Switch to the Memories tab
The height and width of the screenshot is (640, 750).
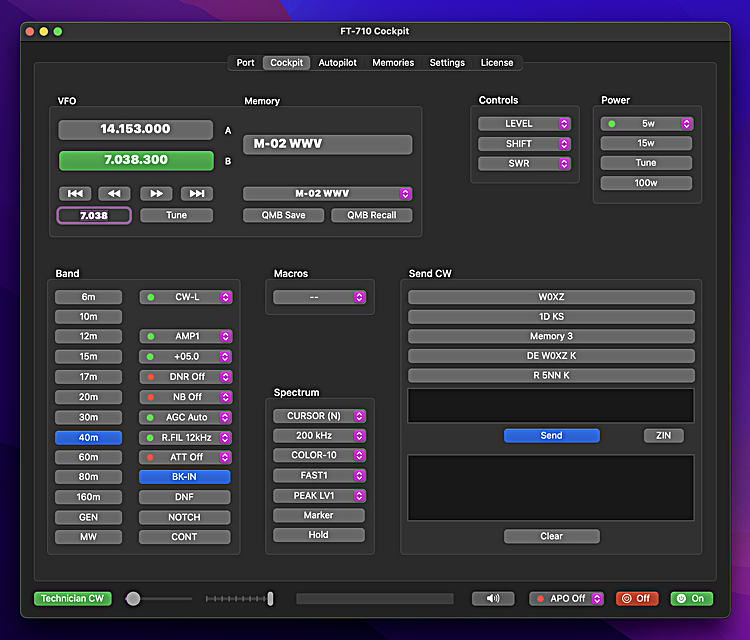point(393,63)
